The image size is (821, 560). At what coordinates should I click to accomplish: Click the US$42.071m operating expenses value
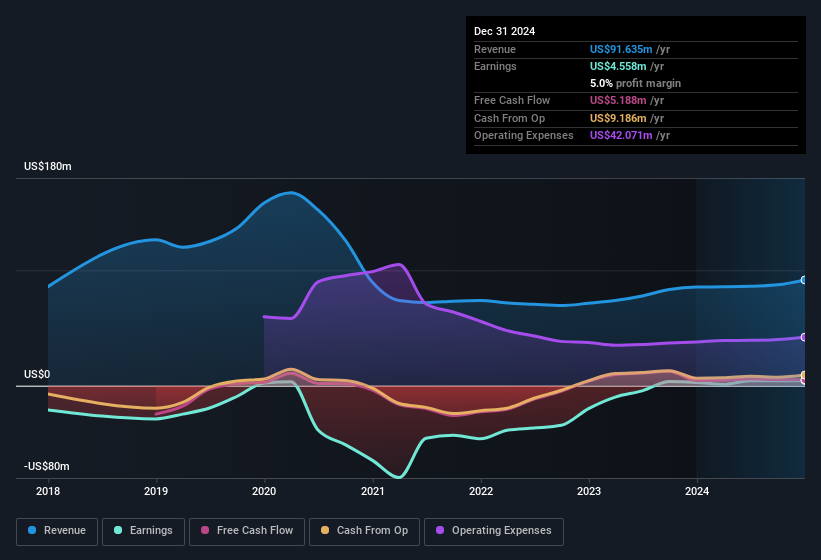621,136
